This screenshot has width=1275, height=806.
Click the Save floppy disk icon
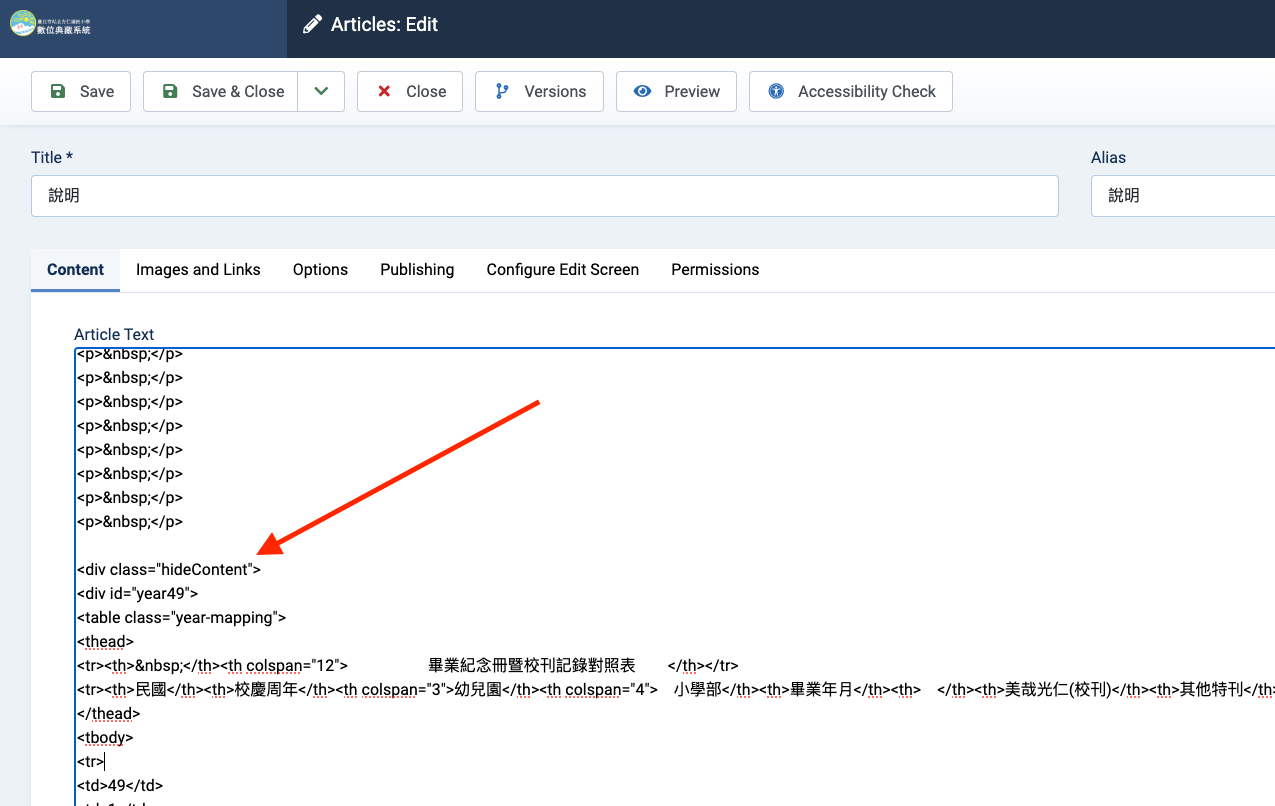click(58, 91)
